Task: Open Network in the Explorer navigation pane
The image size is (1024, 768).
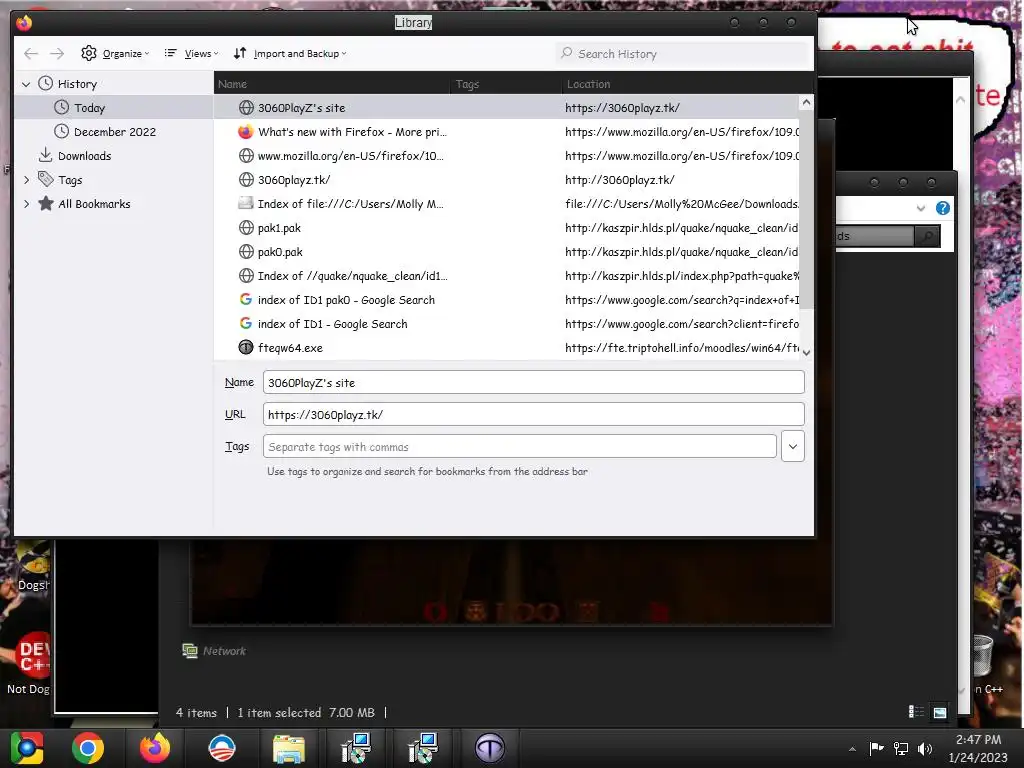Action: point(214,650)
